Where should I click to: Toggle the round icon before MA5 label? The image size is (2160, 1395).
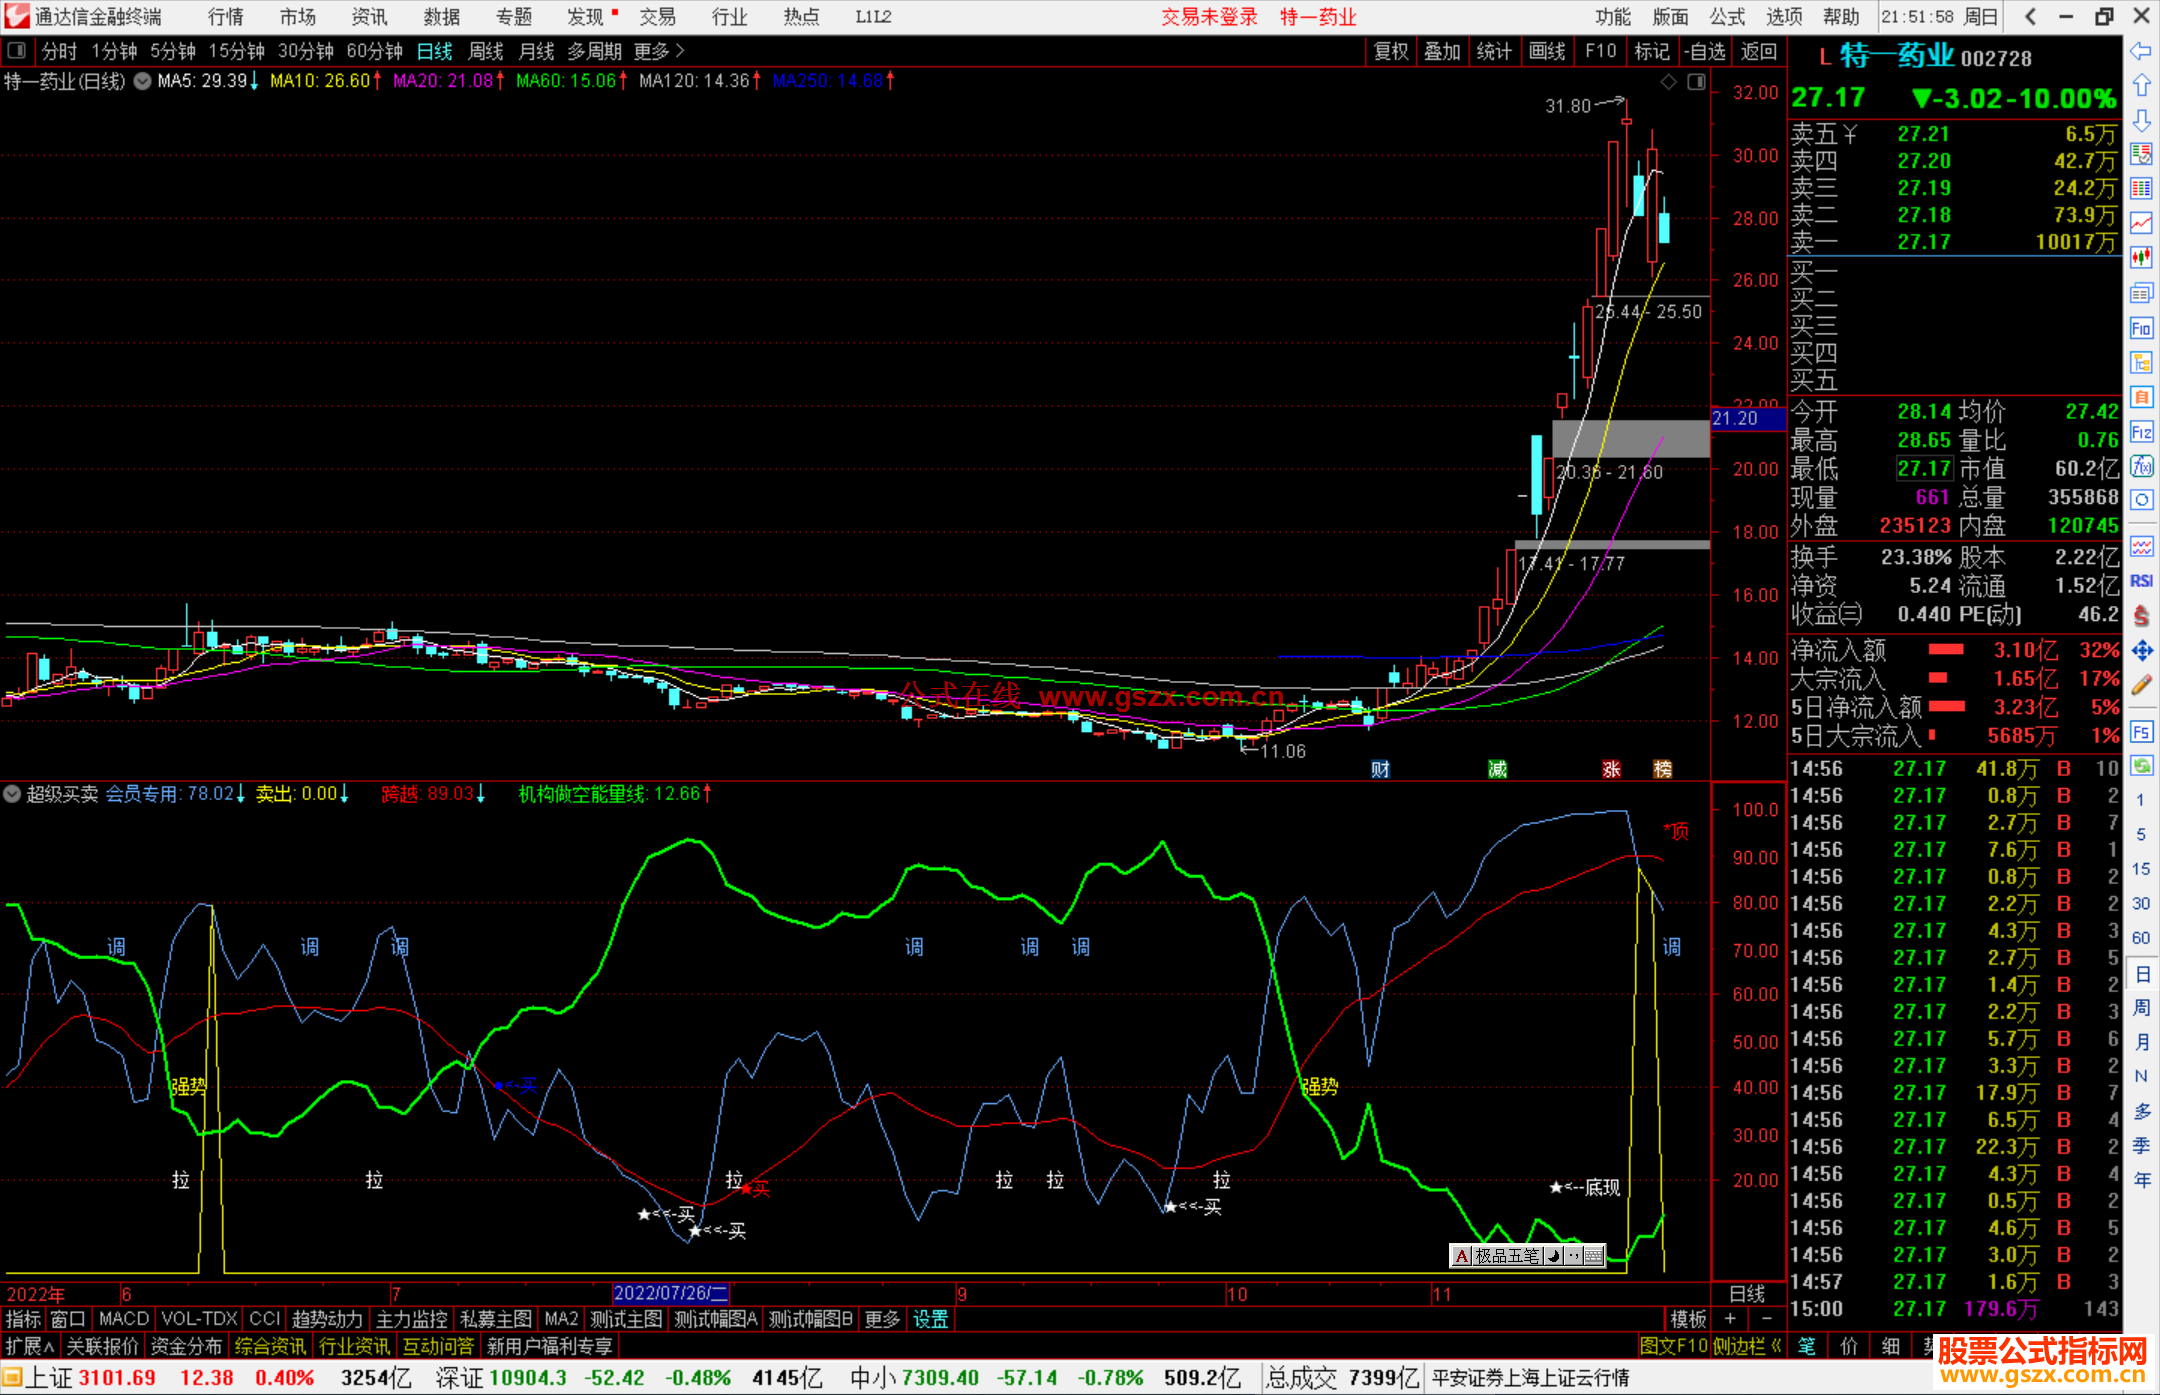point(143,81)
